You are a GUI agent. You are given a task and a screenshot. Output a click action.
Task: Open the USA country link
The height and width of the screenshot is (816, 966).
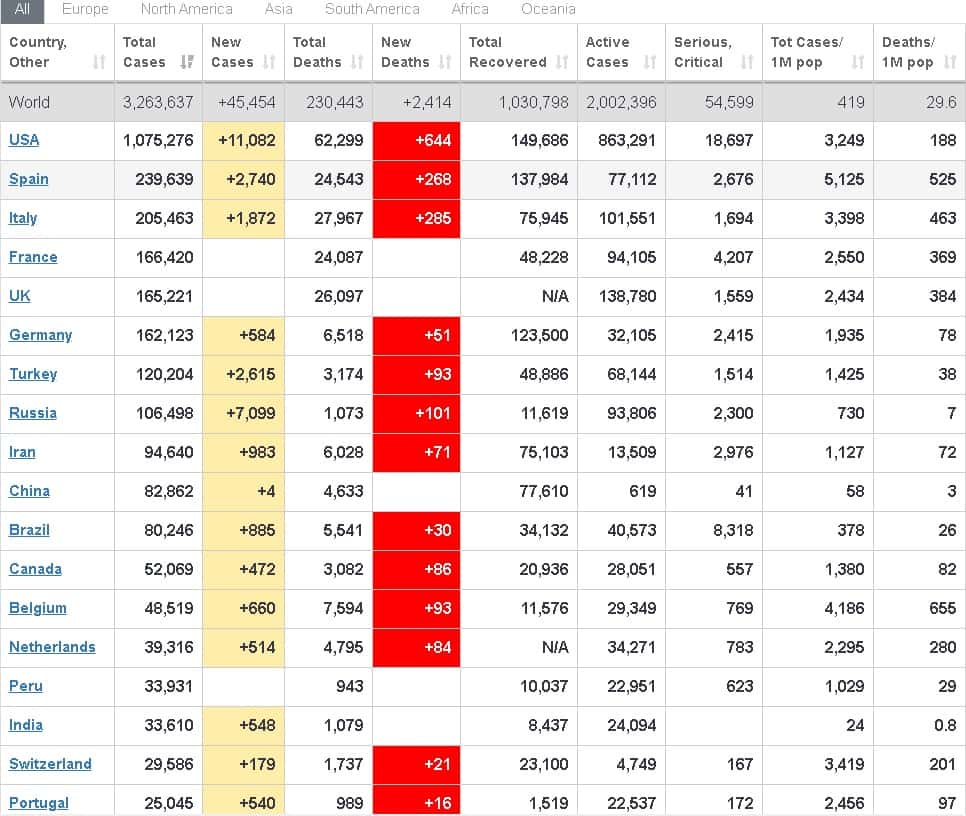[24, 140]
